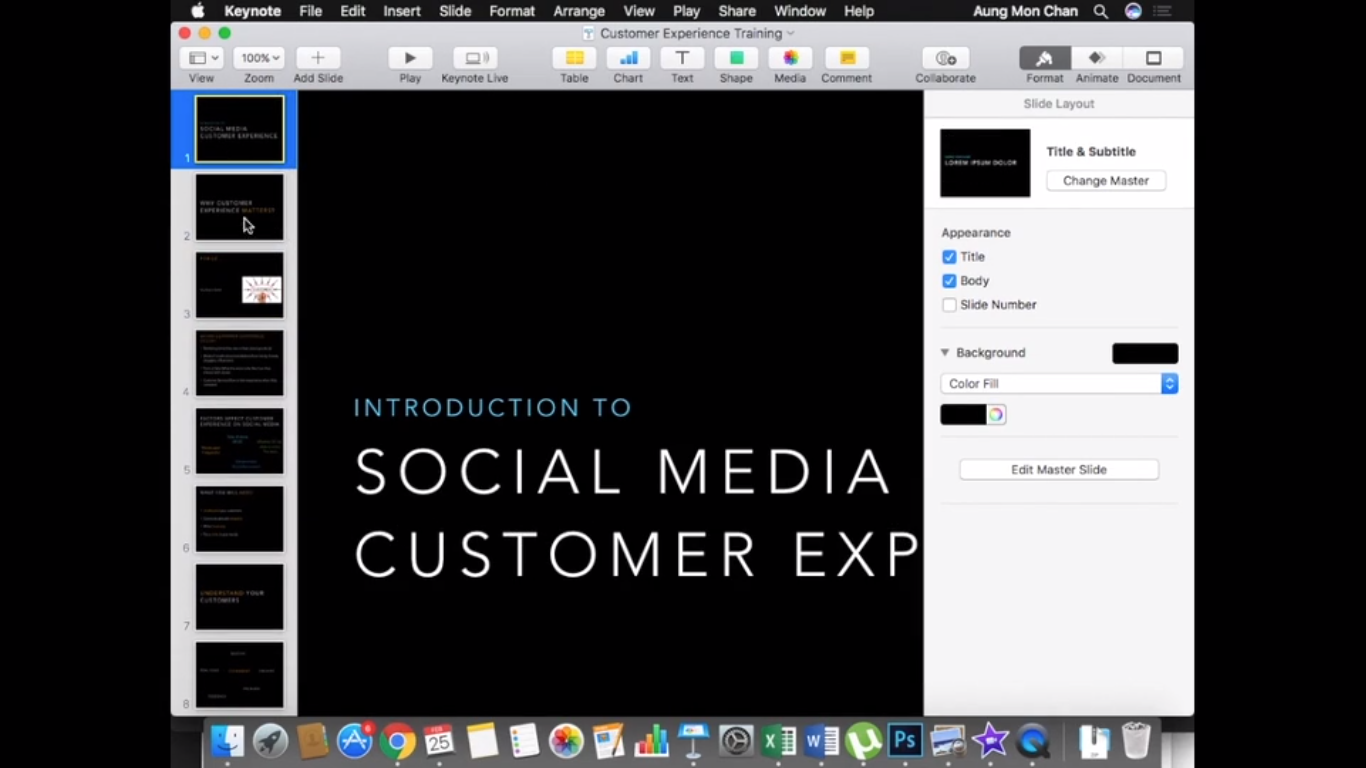Select slide 7 Understand Your Customers
Viewport: 1366px width, 768px height.
pos(239,597)
